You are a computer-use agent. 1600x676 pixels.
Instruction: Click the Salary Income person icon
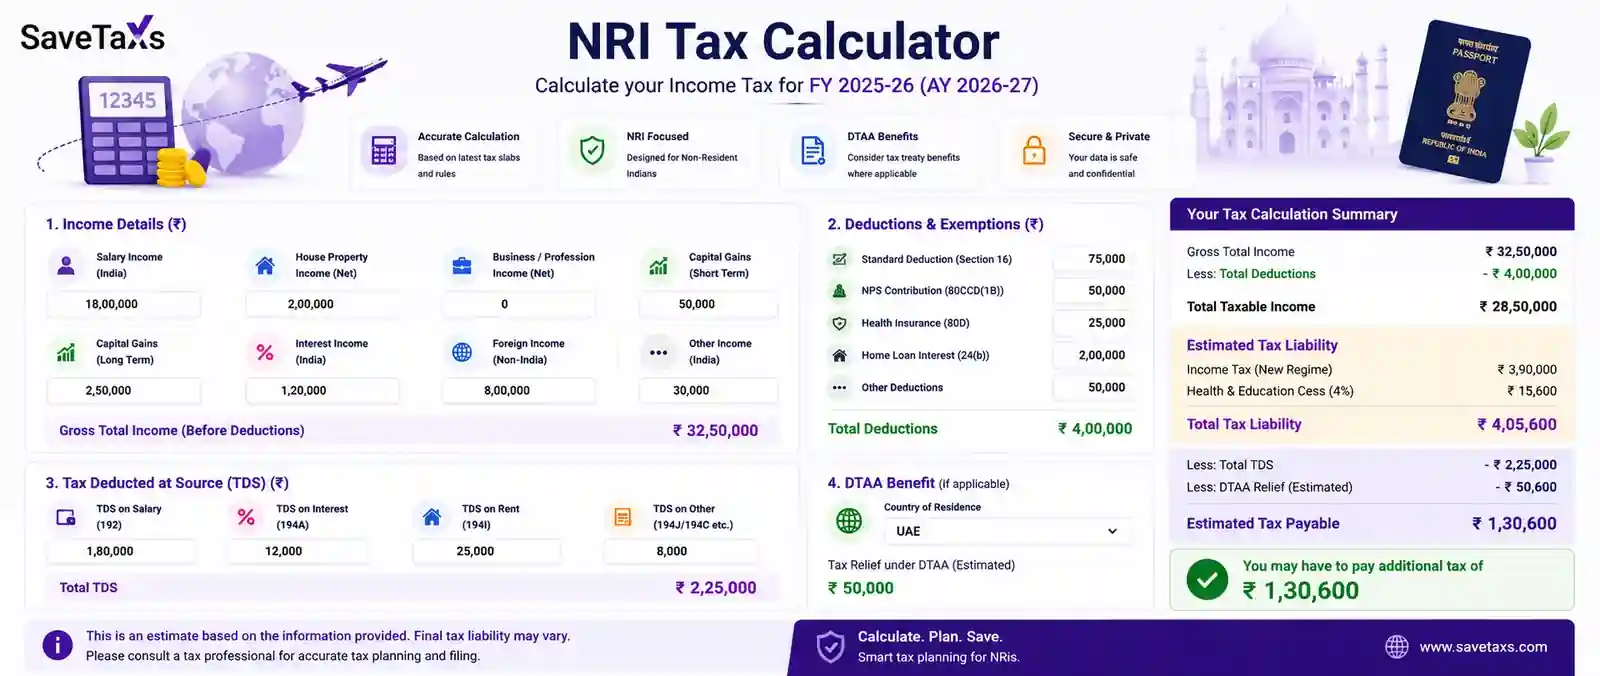pyautogui.click(x=66, y=265)
